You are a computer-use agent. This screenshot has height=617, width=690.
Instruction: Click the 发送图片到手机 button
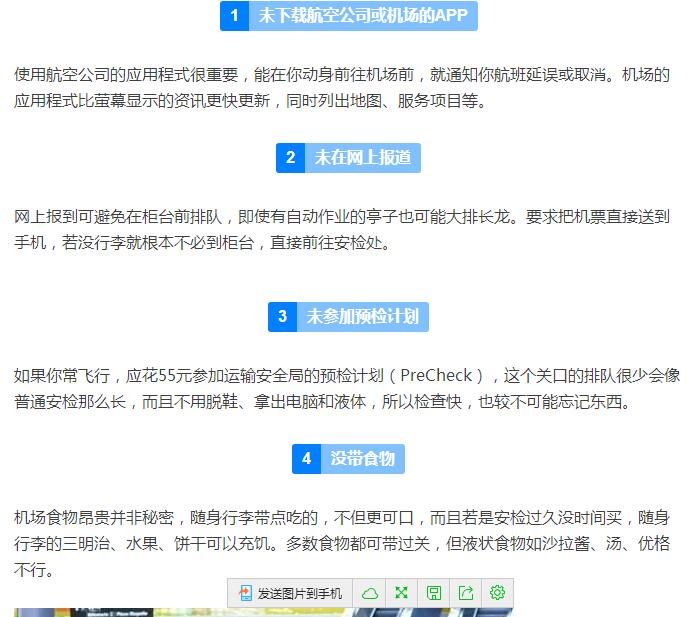[x=290, y=593]
